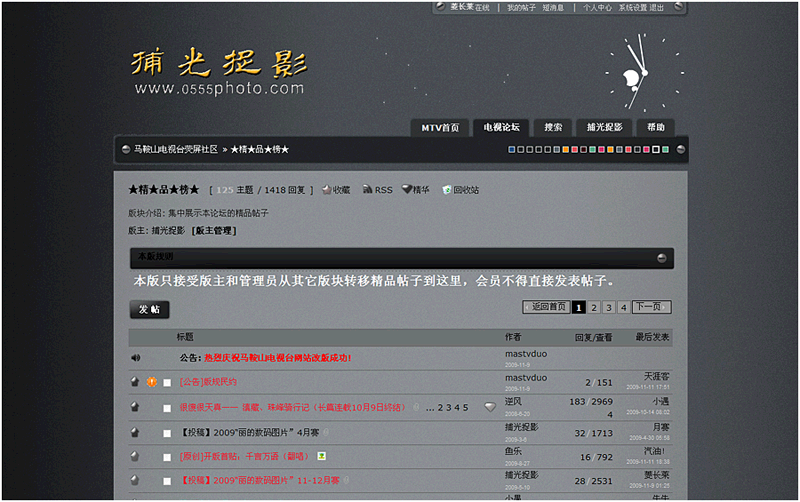Image resolution: width=800 pixels, height=502 pixels.
Task: Go to 下一页 next page
Action: click(x=651, y=307)
